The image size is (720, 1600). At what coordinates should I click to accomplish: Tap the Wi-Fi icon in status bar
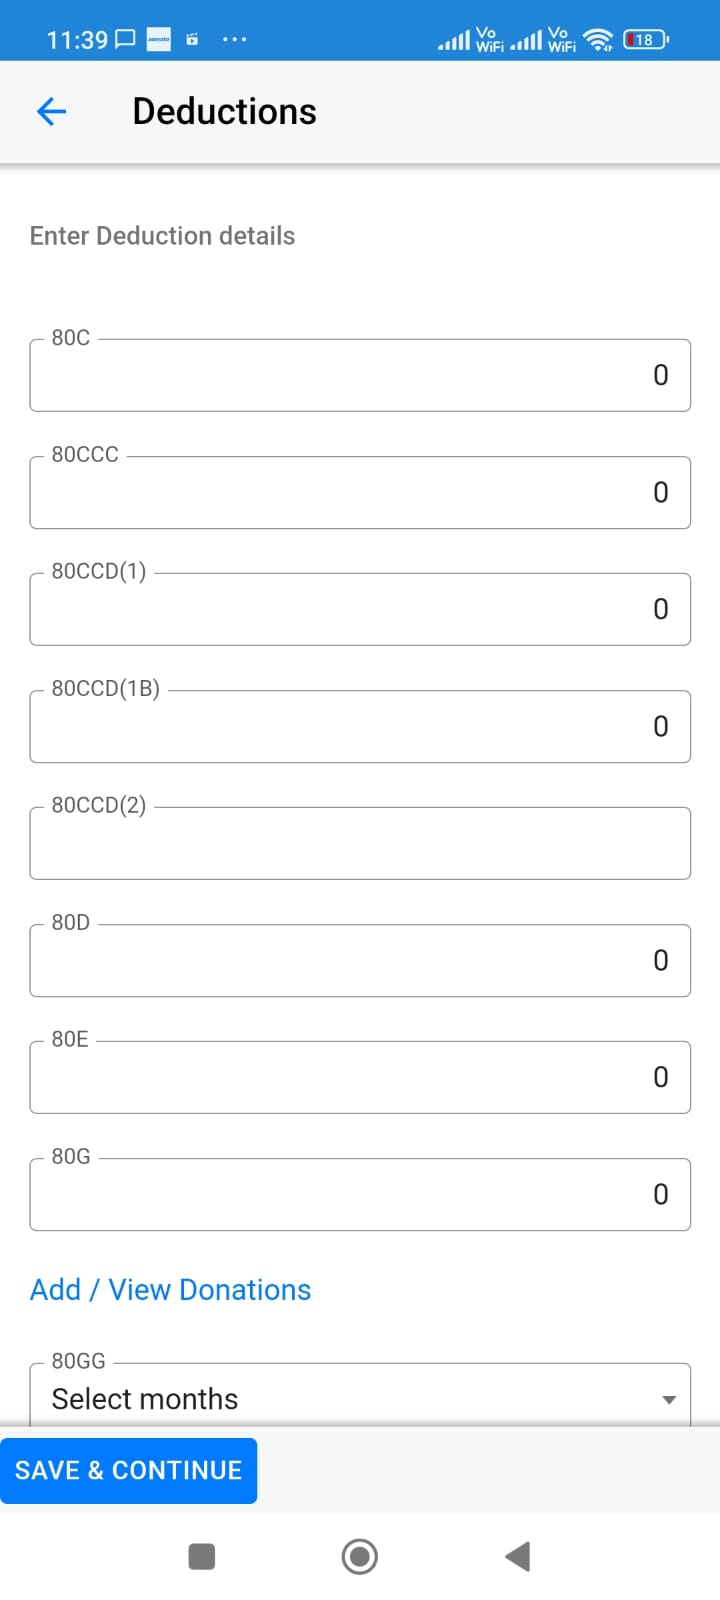click(x=599, y=39)
